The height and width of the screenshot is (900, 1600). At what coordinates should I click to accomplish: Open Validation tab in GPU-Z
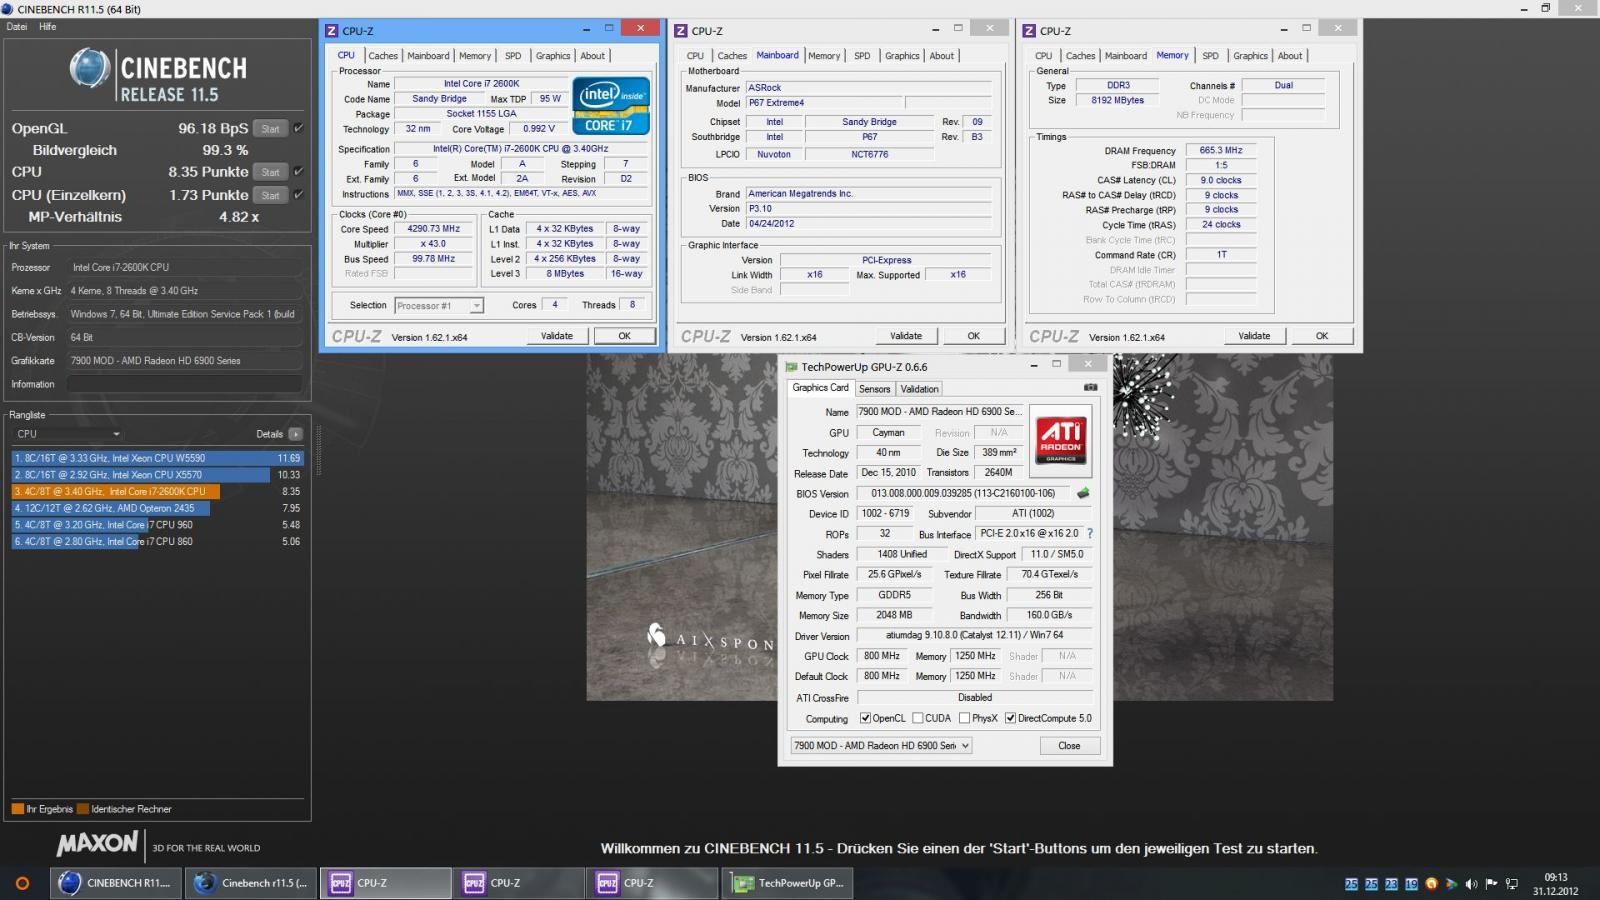(919, 389)
